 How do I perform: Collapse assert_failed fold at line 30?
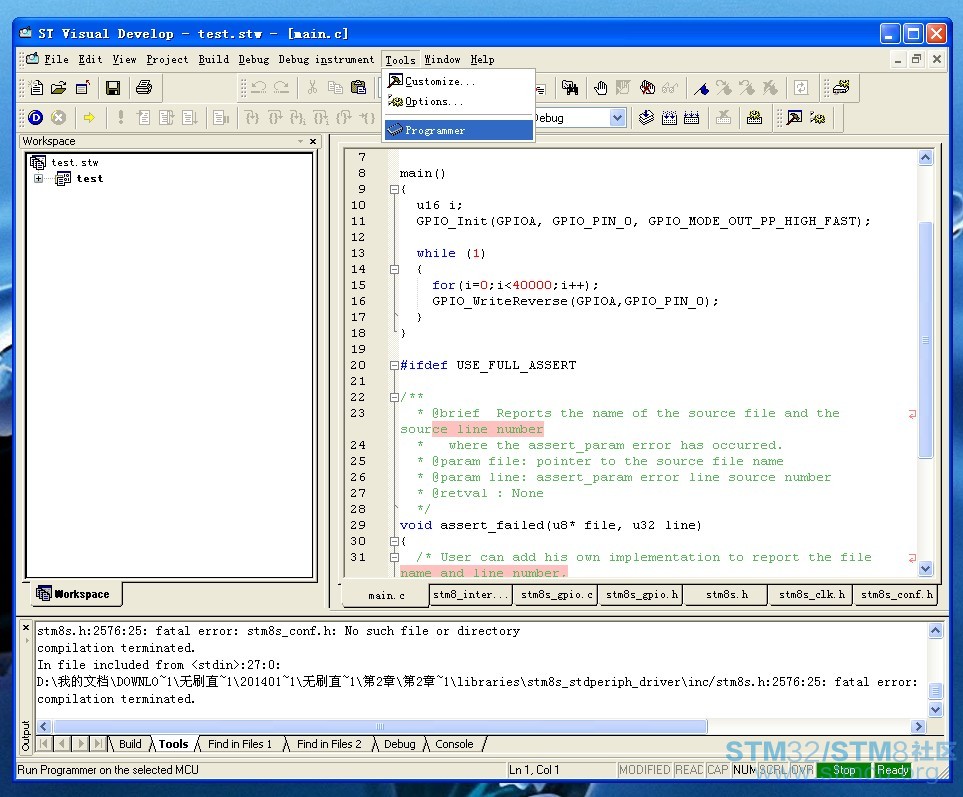394,541
